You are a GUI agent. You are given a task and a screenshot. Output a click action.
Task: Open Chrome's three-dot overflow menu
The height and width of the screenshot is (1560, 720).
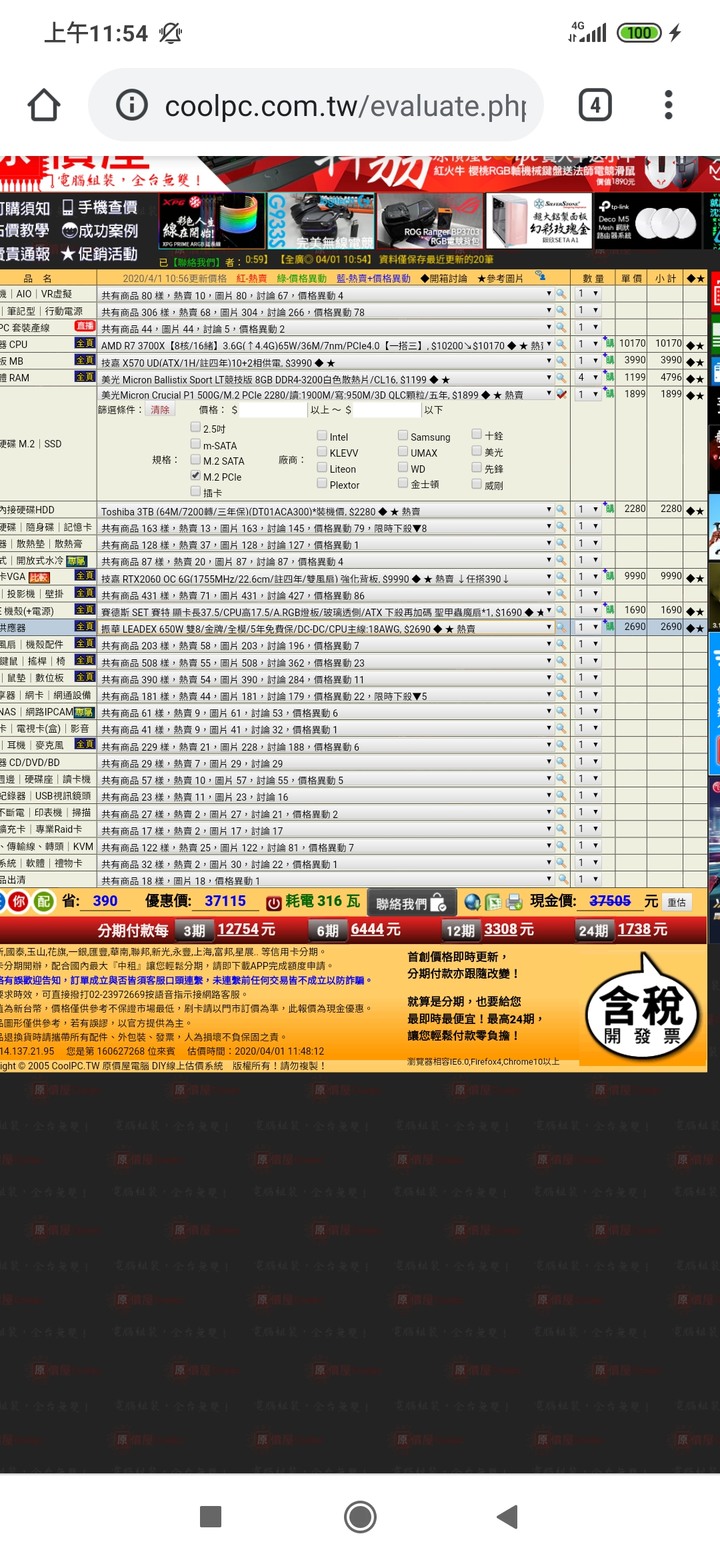(x=668, y=105)
